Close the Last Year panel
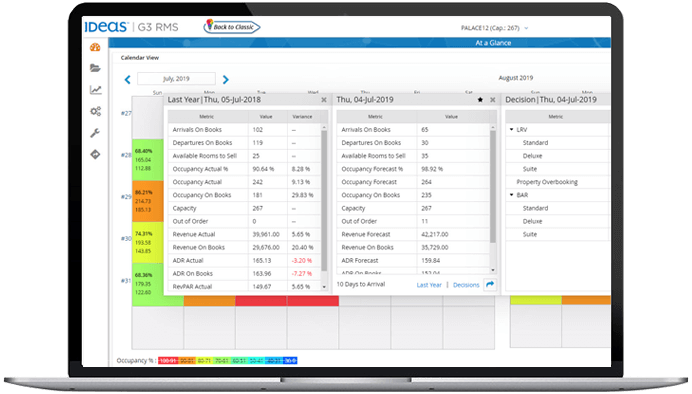This screenshot has height=394, width=692. tap(324, 100)
